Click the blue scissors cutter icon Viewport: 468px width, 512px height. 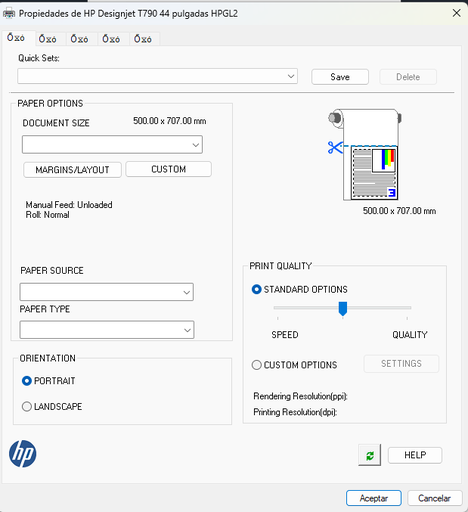coord(335,147)
